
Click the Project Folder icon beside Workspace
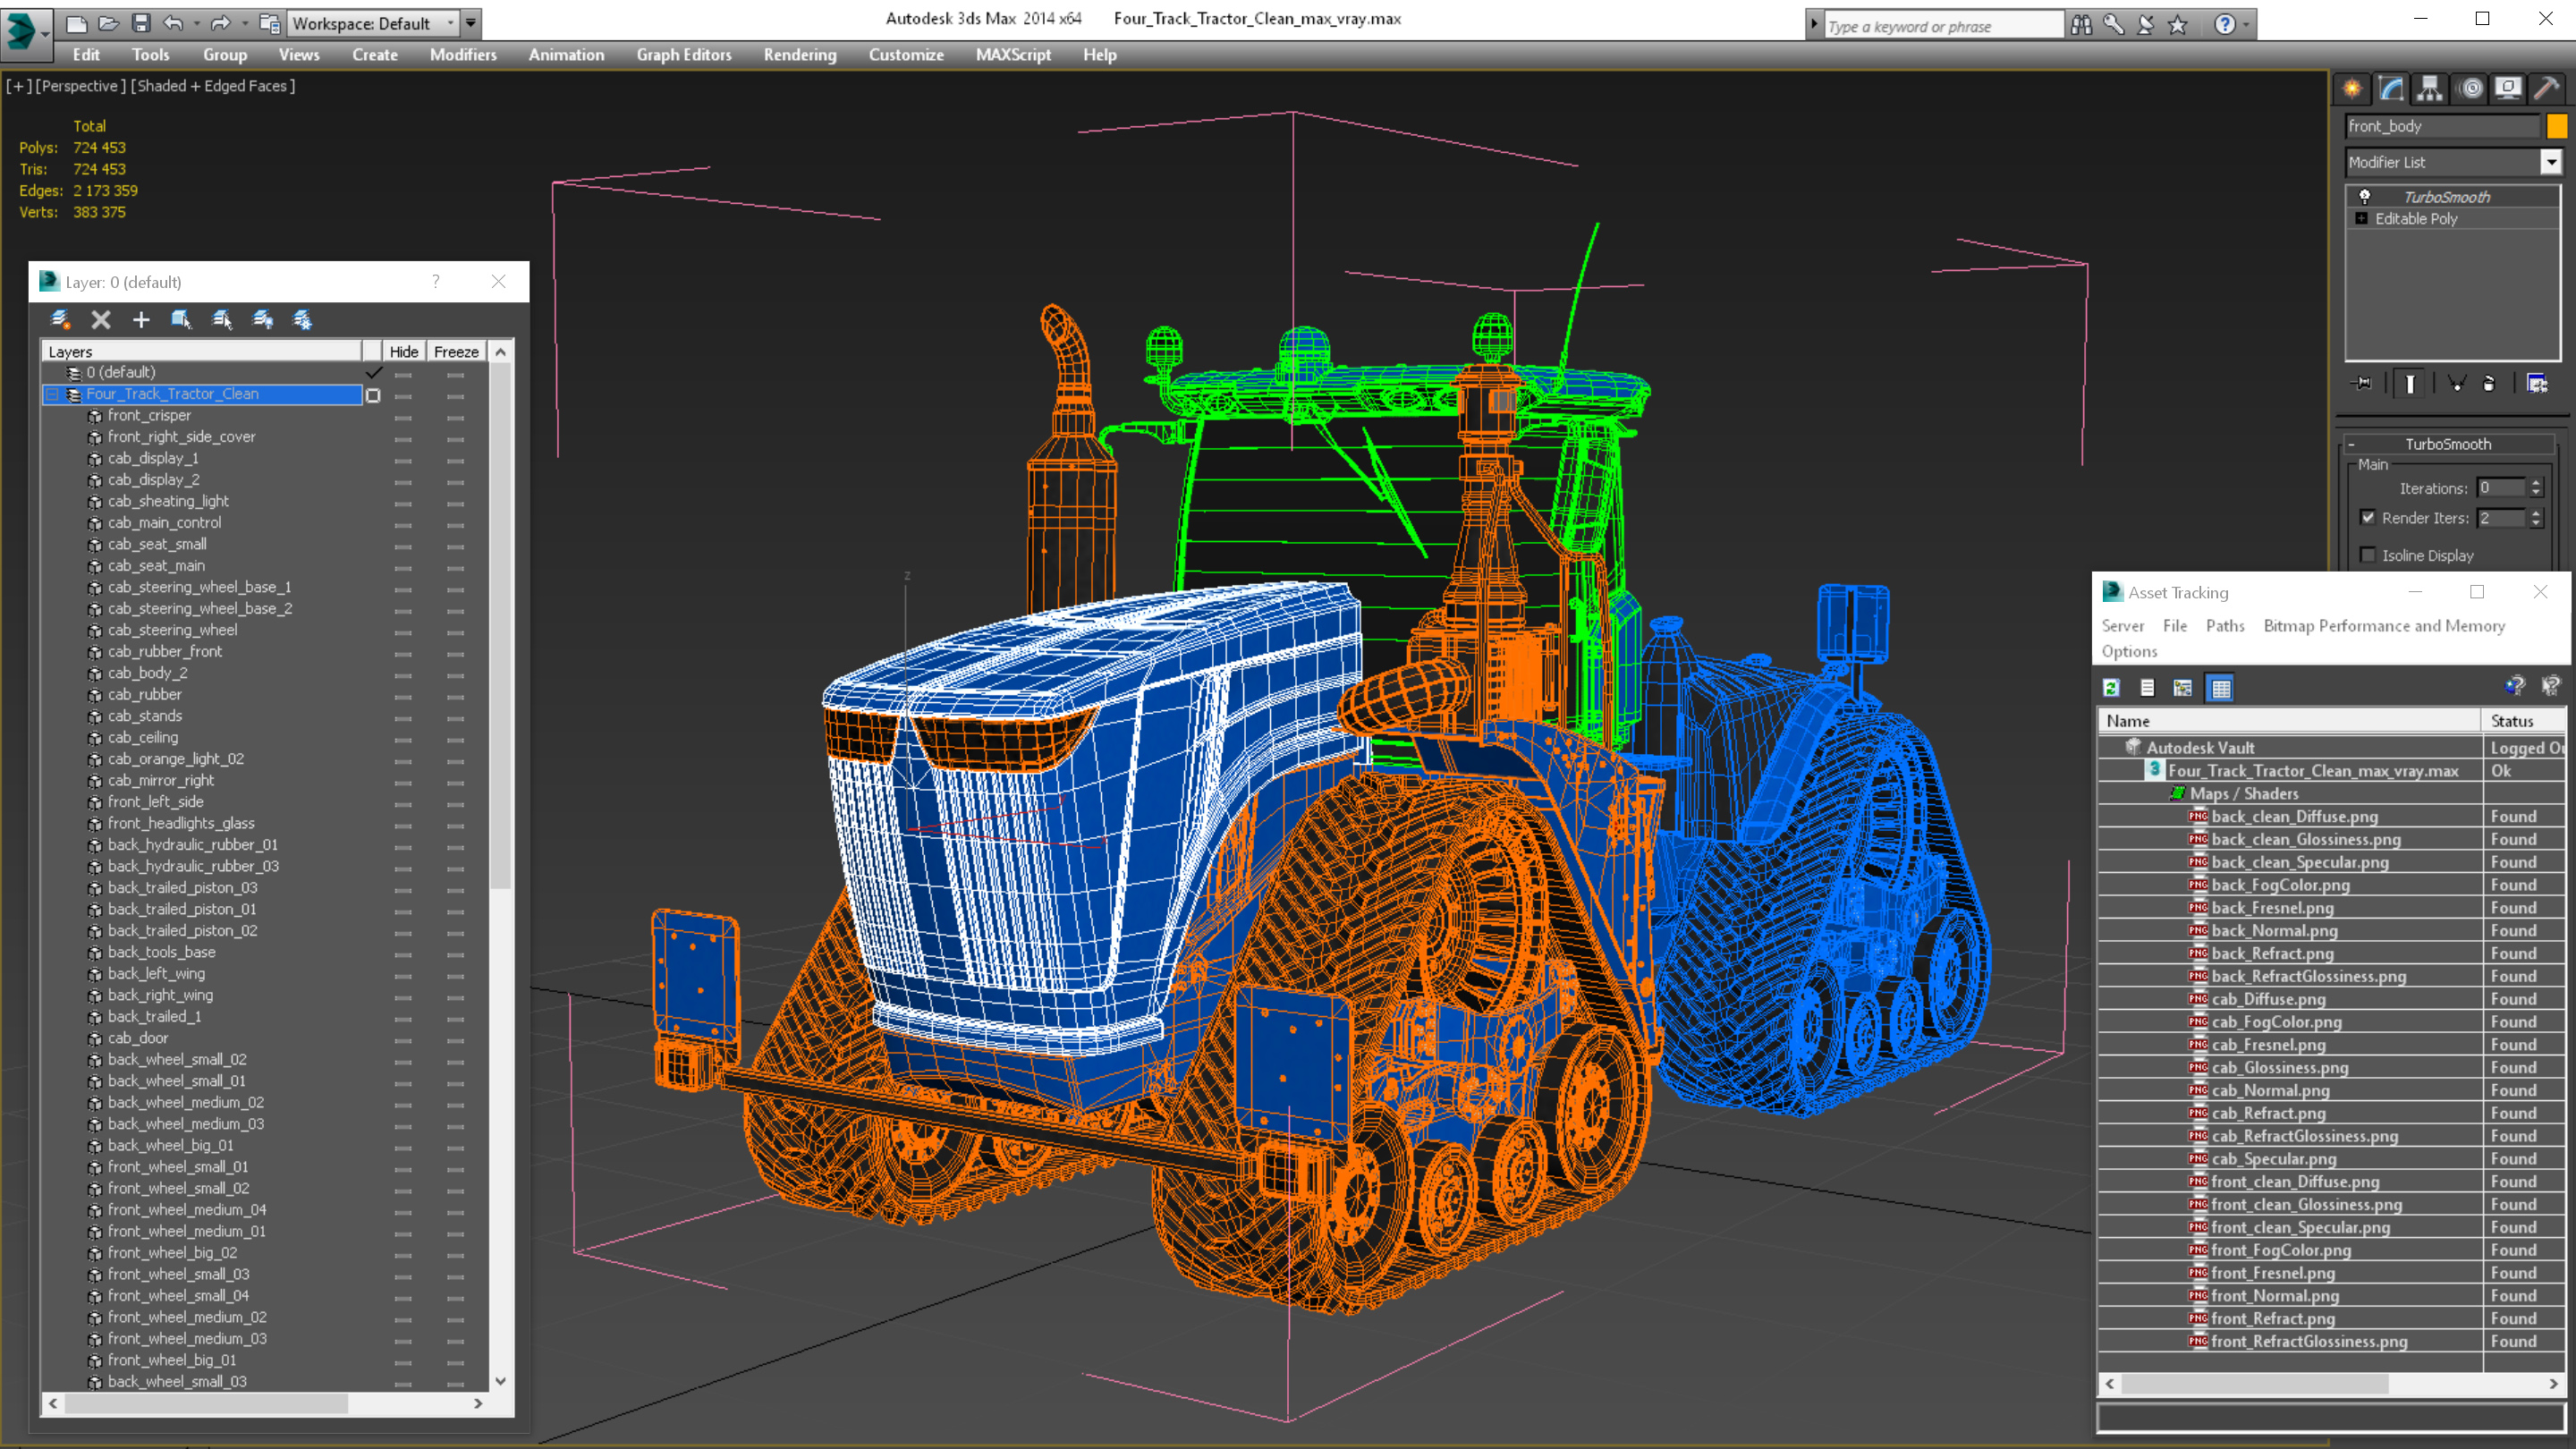click(269, 23)
